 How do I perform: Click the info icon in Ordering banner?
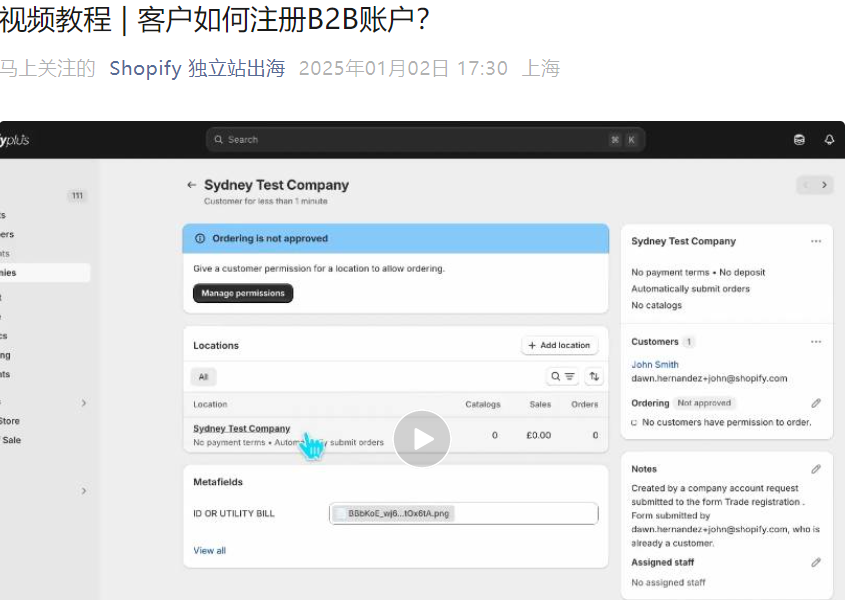[x=200, y=238]
